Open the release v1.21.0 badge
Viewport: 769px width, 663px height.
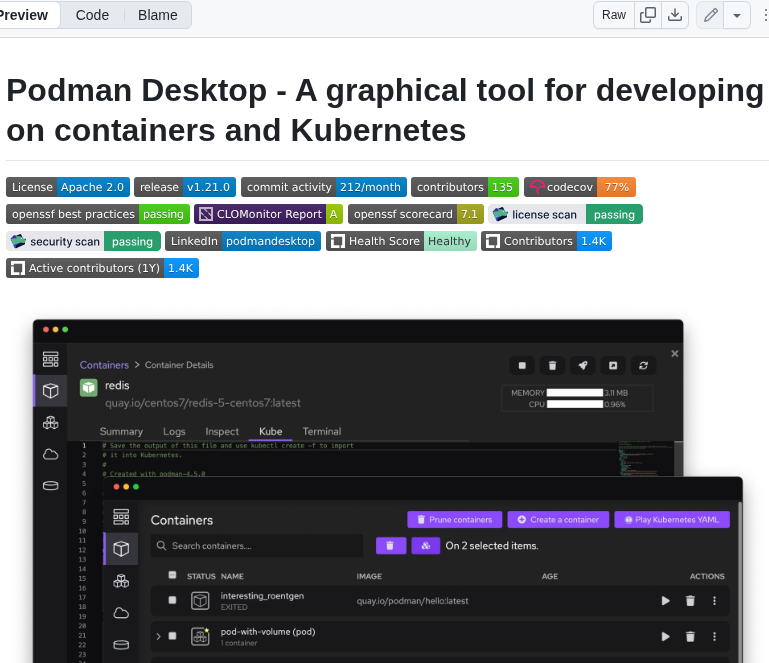185,187
